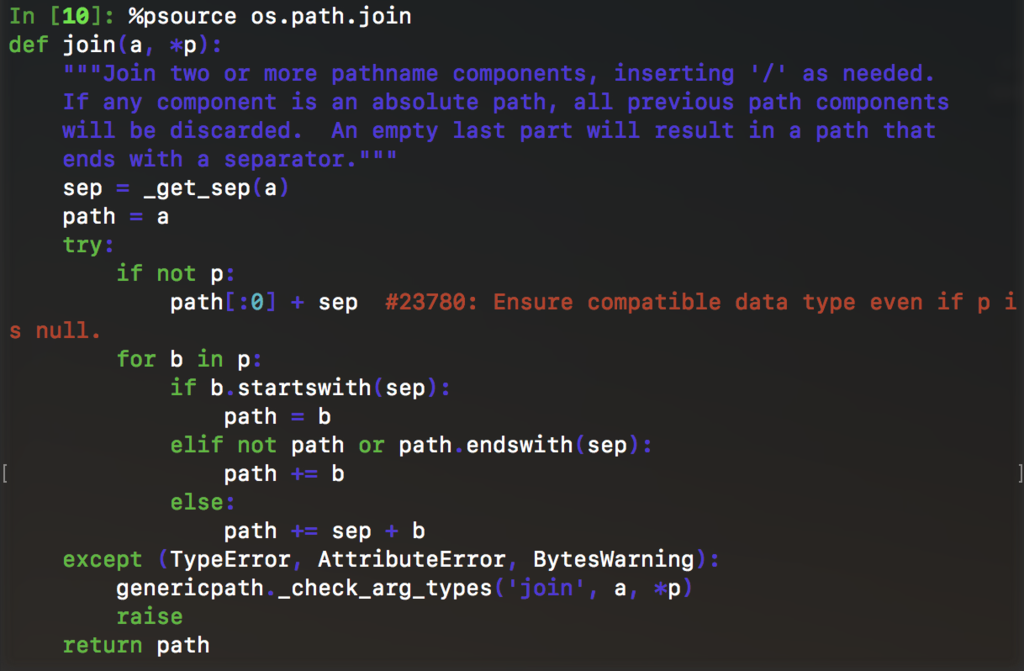Click the "elif not path or path.endswith(sep):" line
Viewport: 1024px width, 671px height.
point(411,445)
